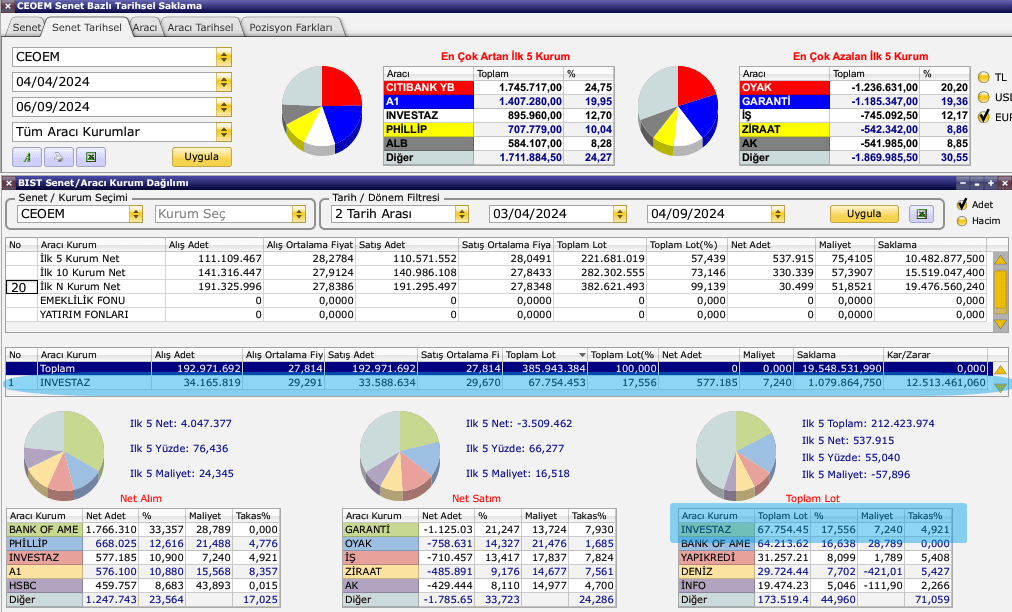
Task: Switch to the Aracı Tarihsel tab
Action: tap(200, 27)
